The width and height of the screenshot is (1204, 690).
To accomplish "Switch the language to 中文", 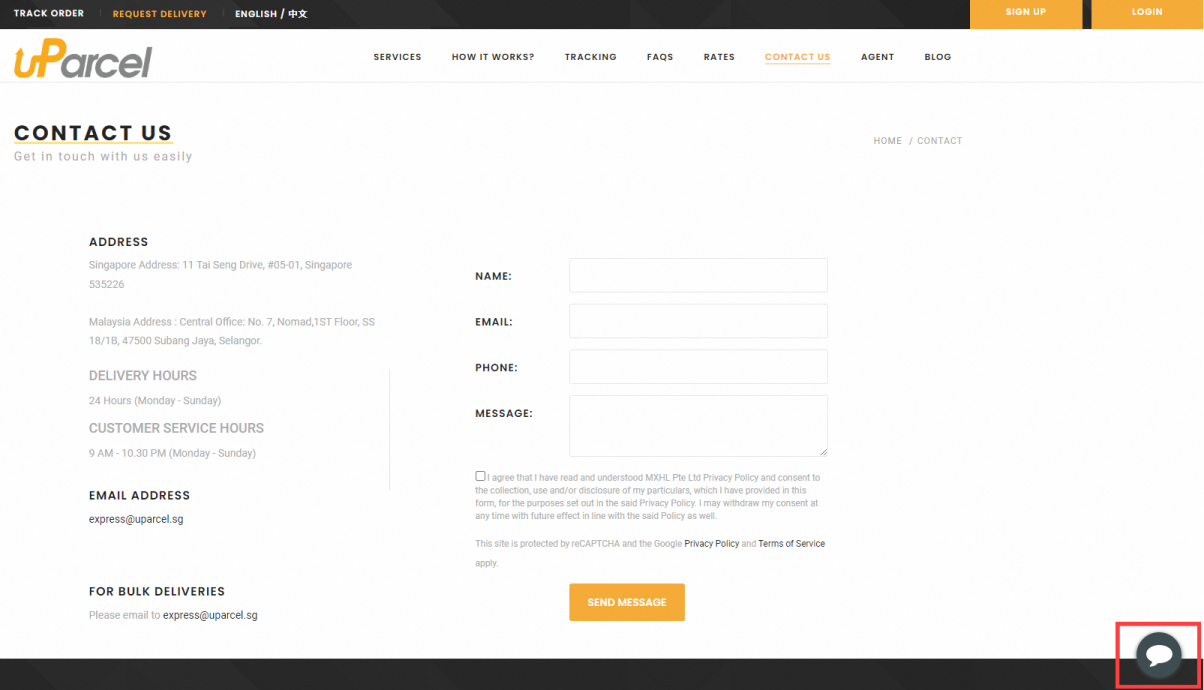I will 298,14.
